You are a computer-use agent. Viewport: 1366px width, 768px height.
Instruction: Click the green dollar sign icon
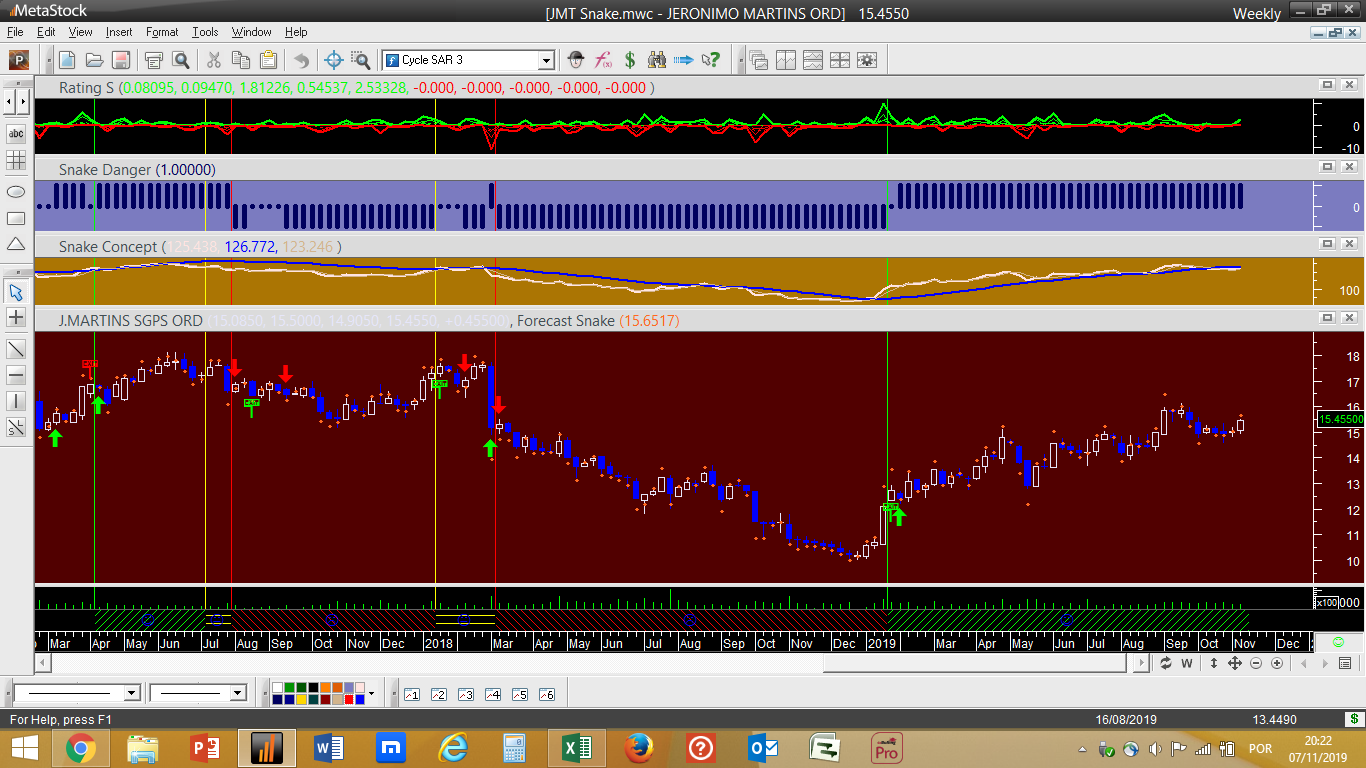coord(630,60)
